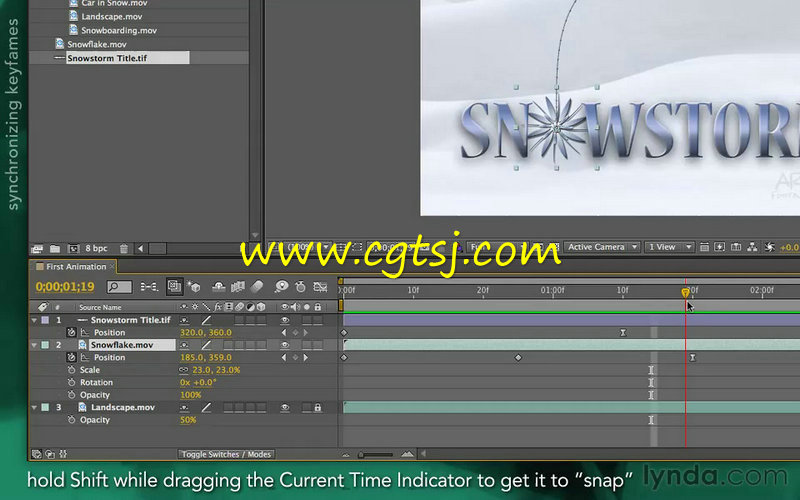This screenshot has width=800, height=500.
Task: Hide the Snowflake.mov layer
Action: pyautogui.click(x=285, y=345)
